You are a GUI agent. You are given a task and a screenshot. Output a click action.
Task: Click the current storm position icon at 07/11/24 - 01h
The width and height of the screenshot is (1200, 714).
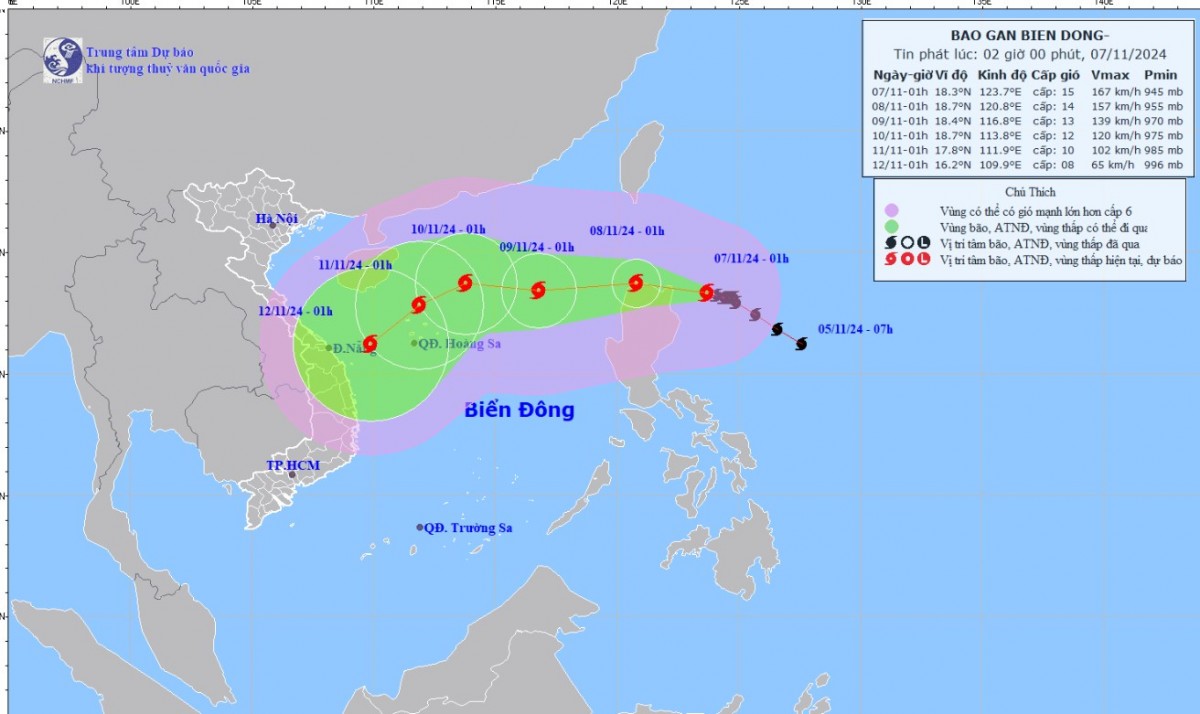coord(706,293)
